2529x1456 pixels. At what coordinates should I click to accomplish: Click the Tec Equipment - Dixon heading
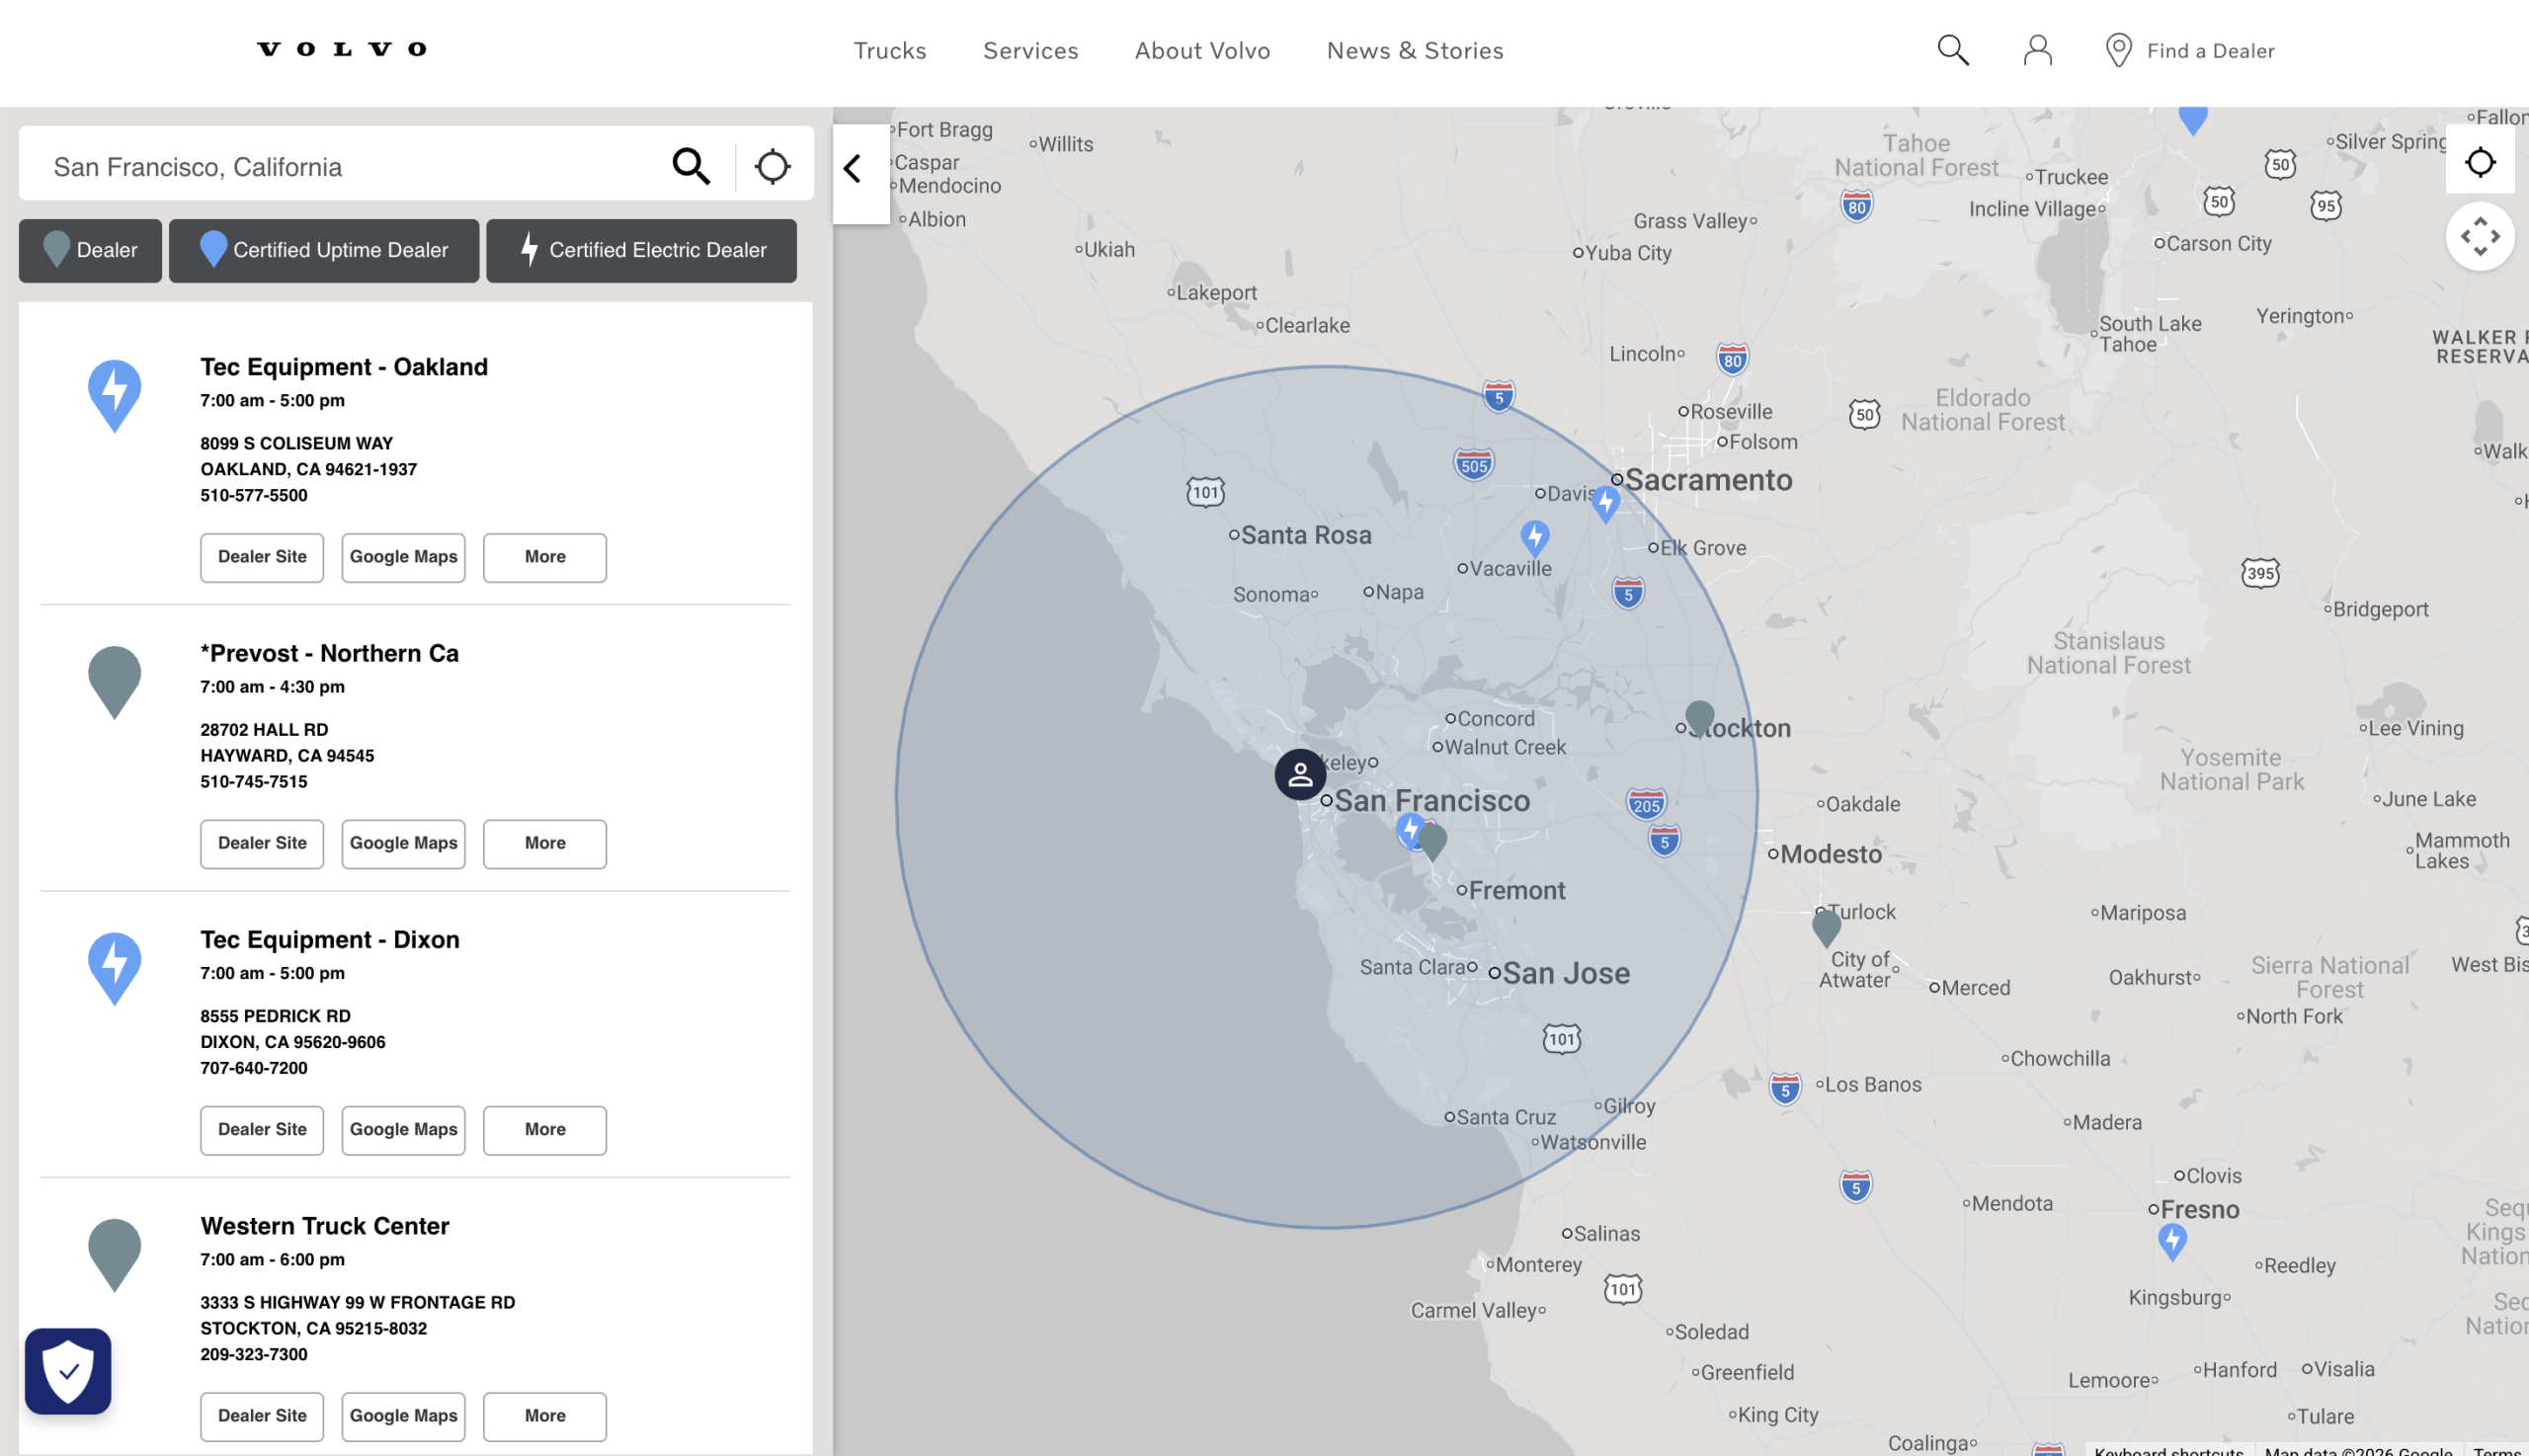pos(330,940)
